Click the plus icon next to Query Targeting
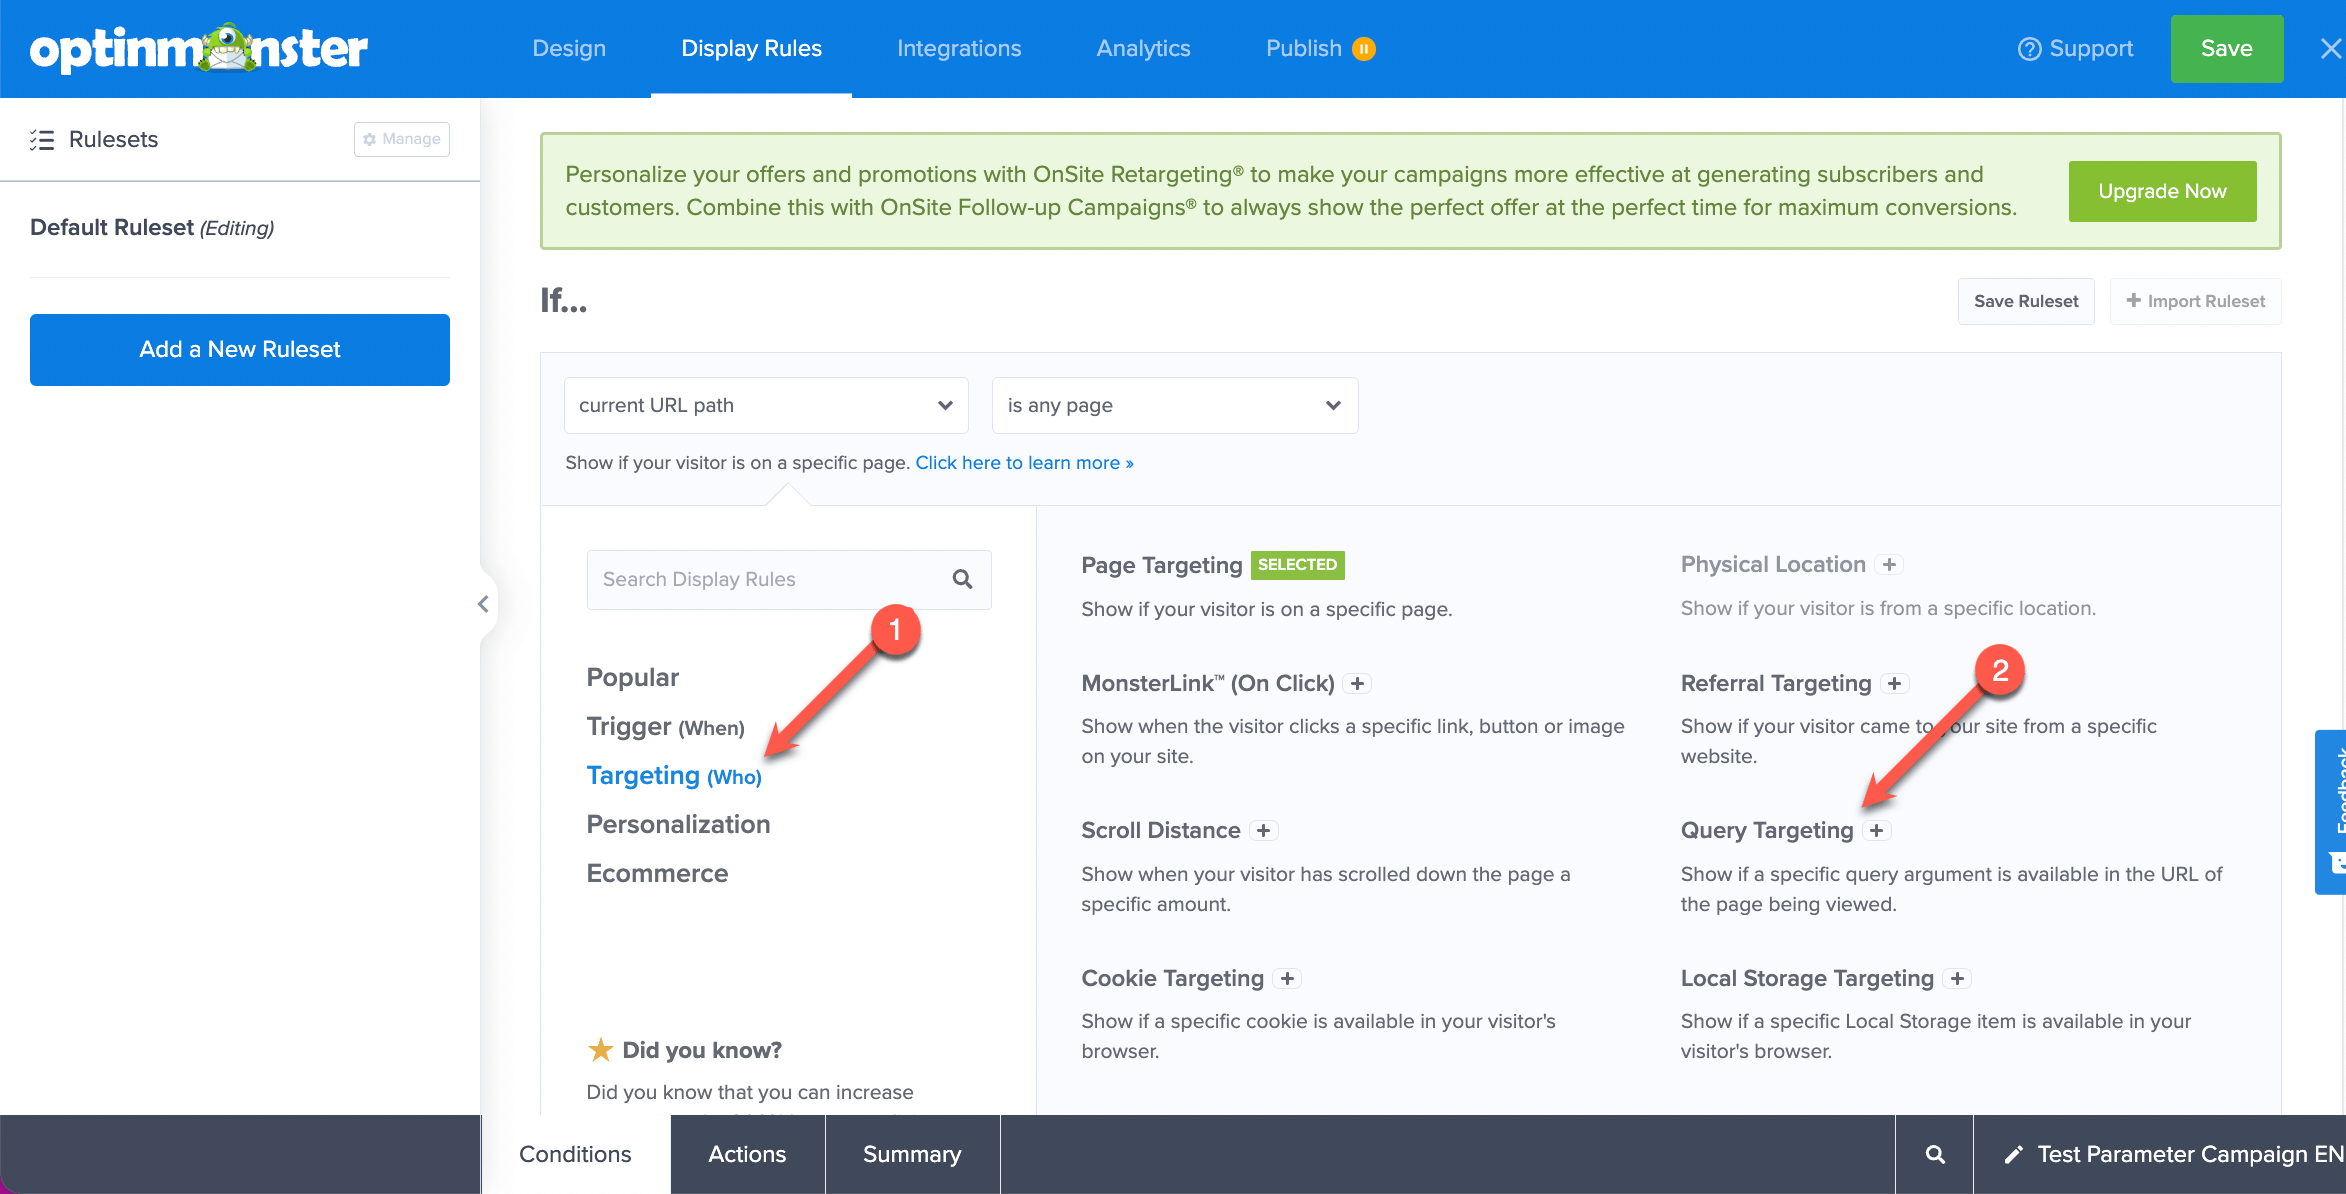 pyautogui.click(x=1877, y=831)
